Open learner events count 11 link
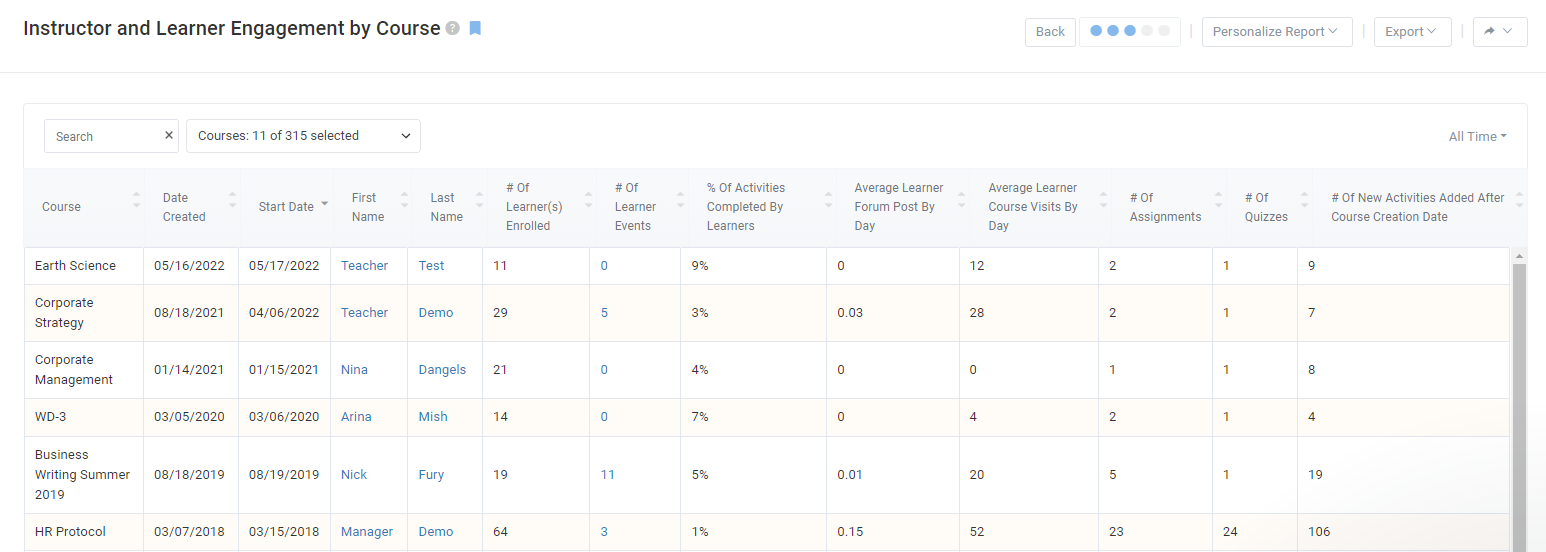 [608, 475]
